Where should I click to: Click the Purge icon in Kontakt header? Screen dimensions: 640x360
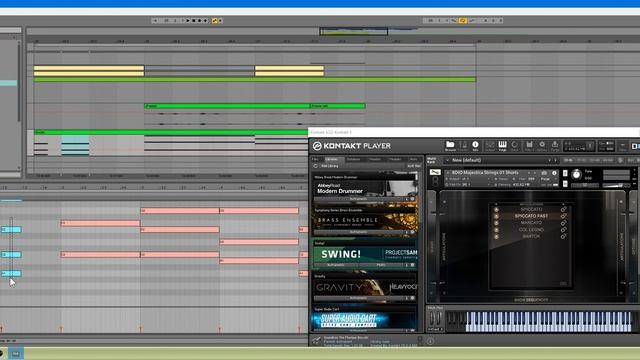[555, 145]
